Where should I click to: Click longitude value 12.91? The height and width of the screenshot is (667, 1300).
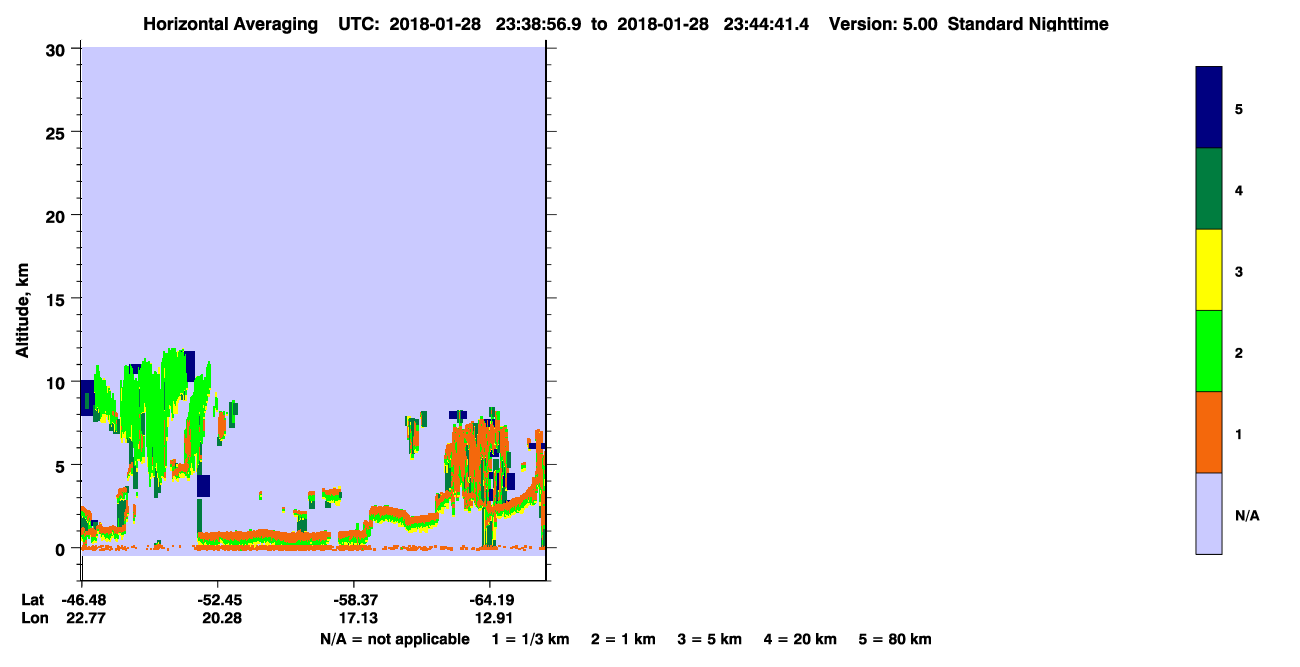[493, 618]
